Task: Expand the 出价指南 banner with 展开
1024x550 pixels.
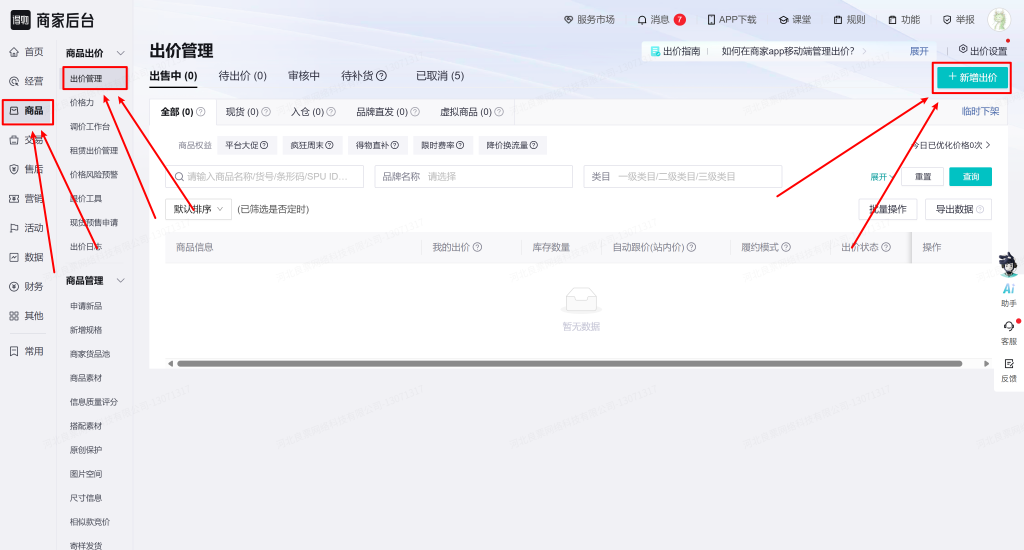Action: [x=919, y=51]
